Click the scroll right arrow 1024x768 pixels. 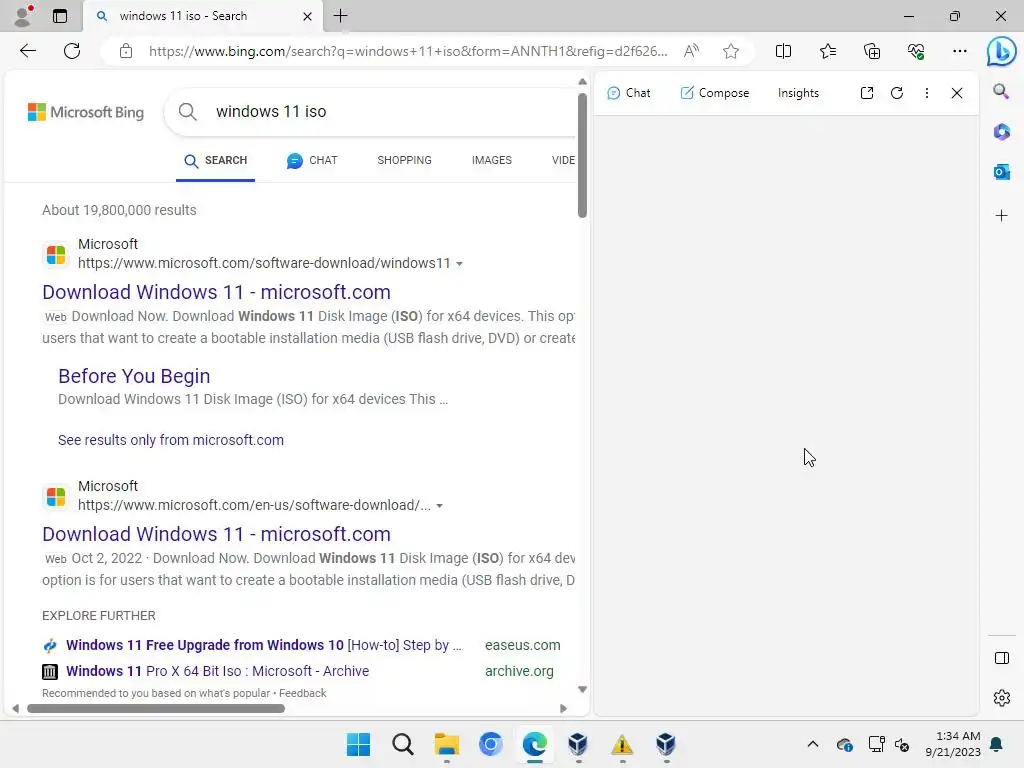coord(564,709)
